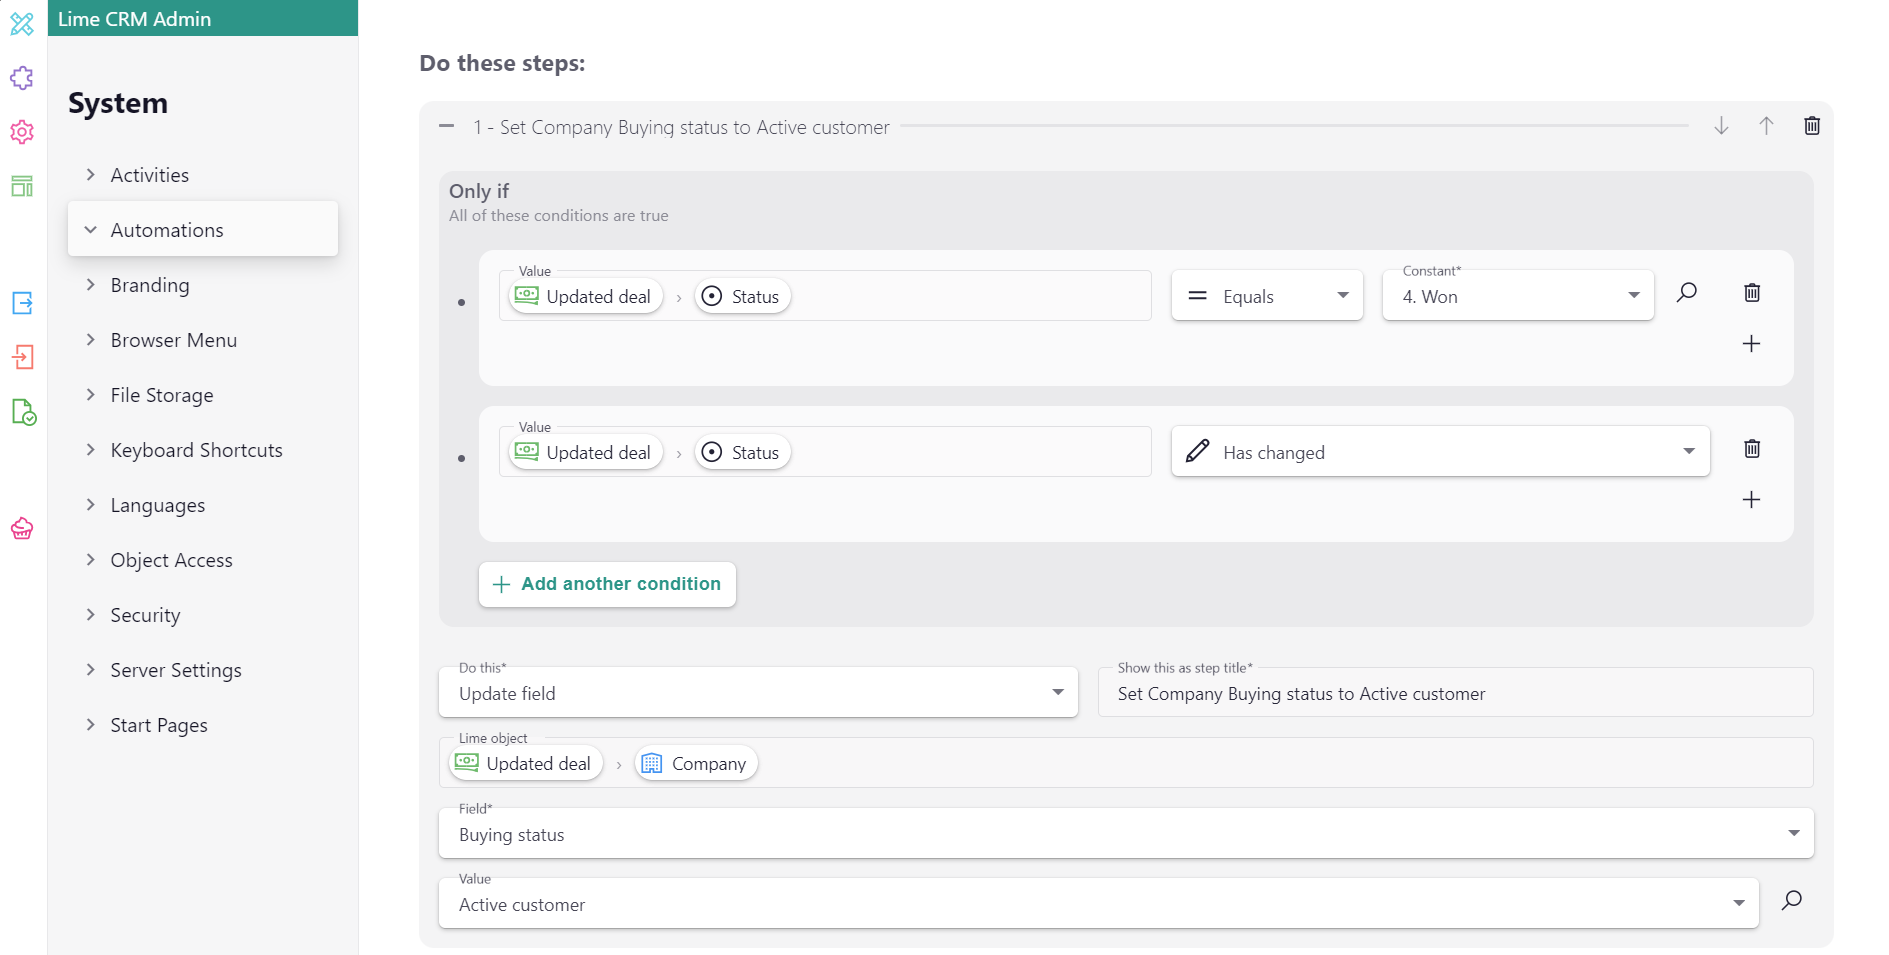Screen dimensions: 1889x955
Task: Click Add another condition button
Action: [x=607, y=584]
